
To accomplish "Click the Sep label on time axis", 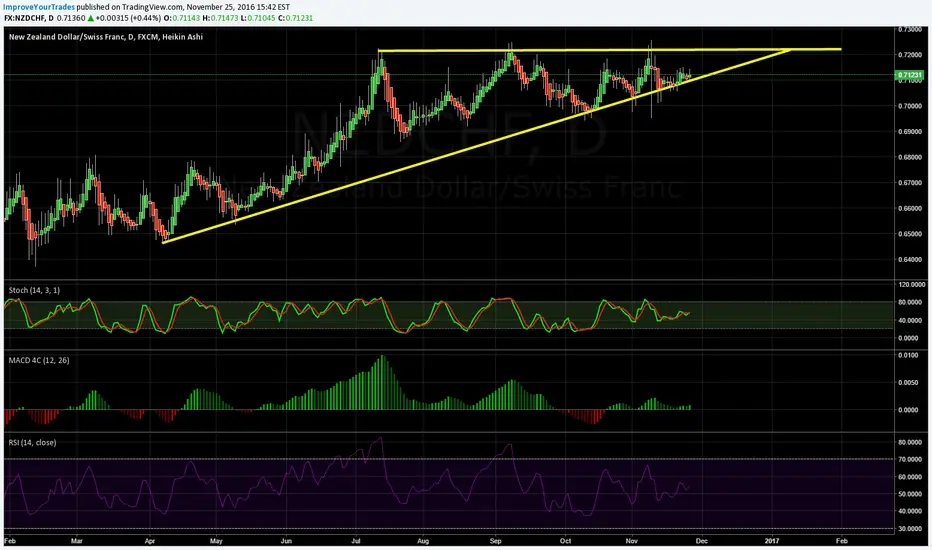I will coord(496,541).
